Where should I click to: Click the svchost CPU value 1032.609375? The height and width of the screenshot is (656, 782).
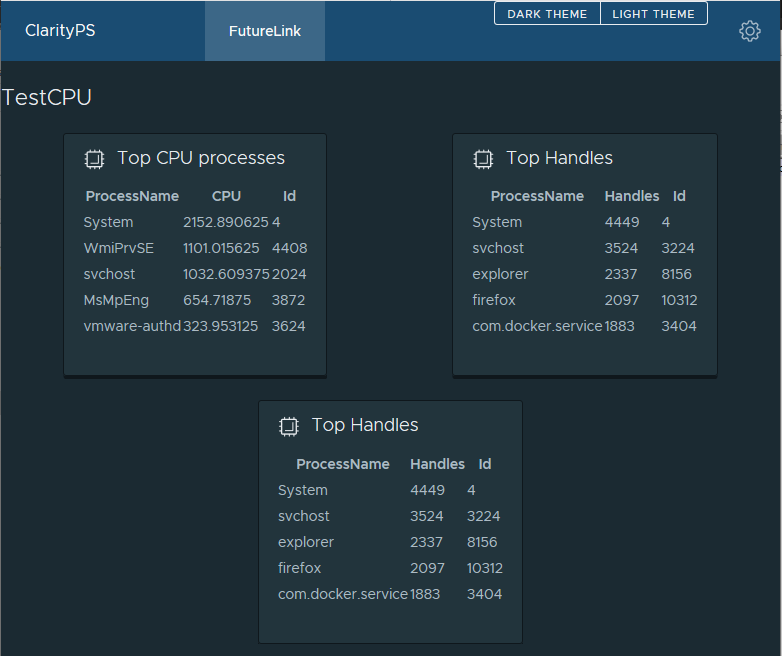(x=225, y=274)
